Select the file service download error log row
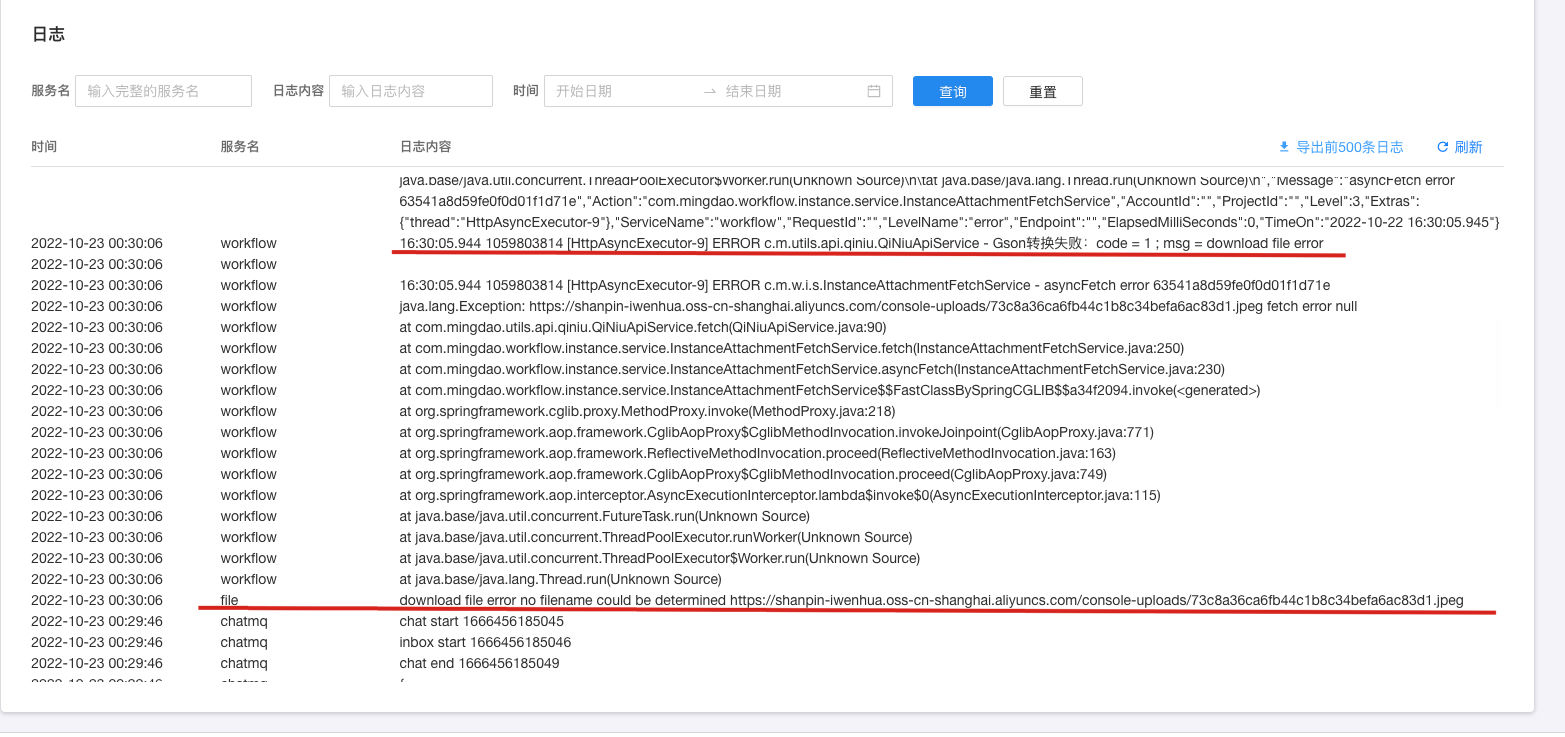Screen dimensions: 1565x737 tap(930, 600)
